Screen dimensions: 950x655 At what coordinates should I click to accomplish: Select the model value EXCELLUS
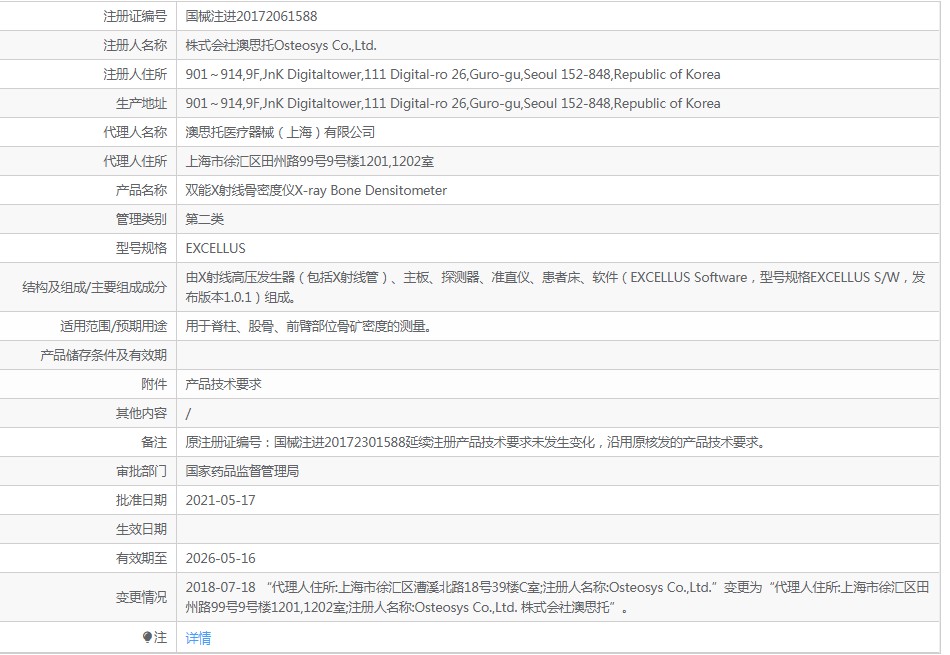click(x=216, y=248)
